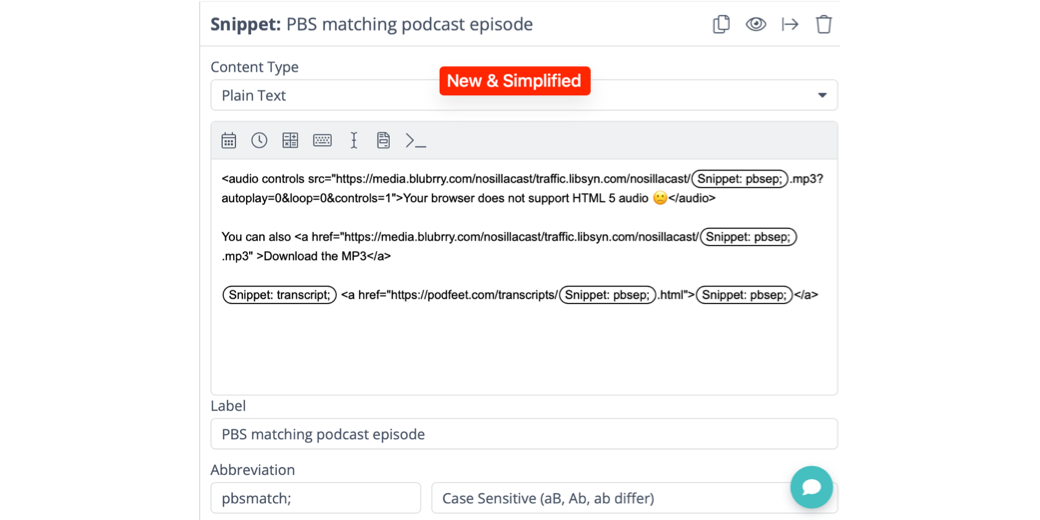Delete snippet using the trash icon

pos(824,24)
